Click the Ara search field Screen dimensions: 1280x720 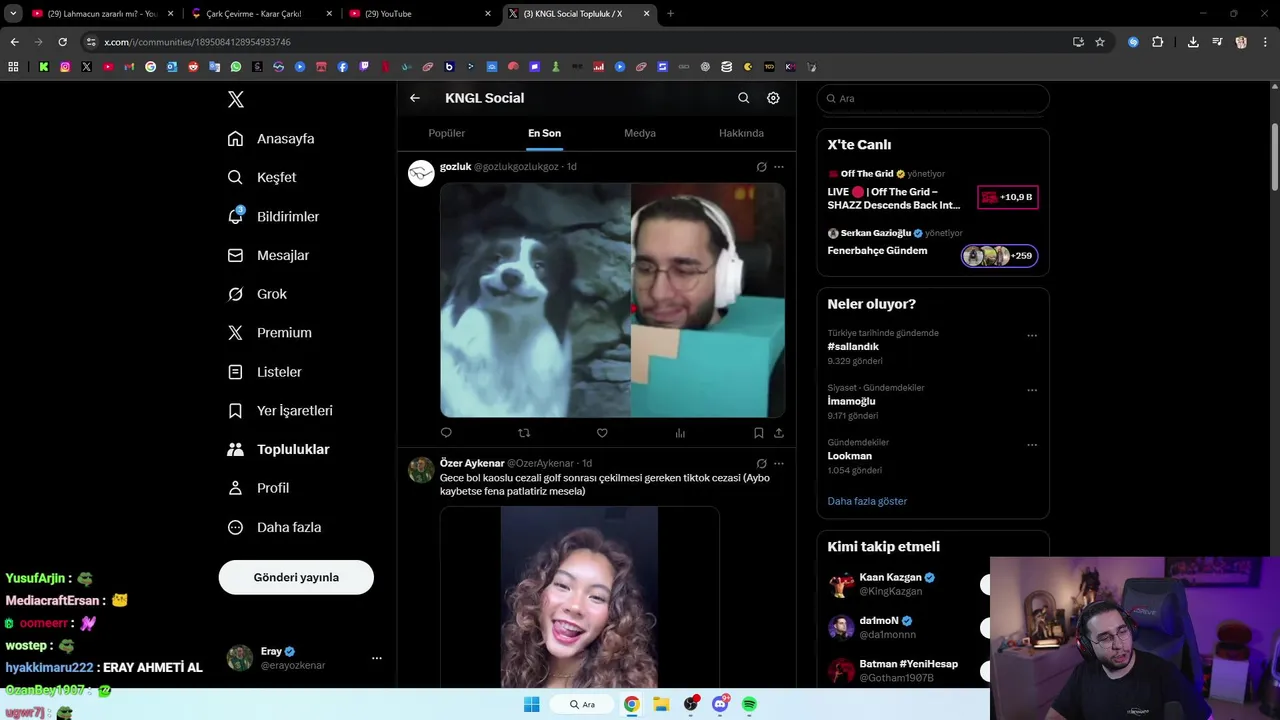933,98
